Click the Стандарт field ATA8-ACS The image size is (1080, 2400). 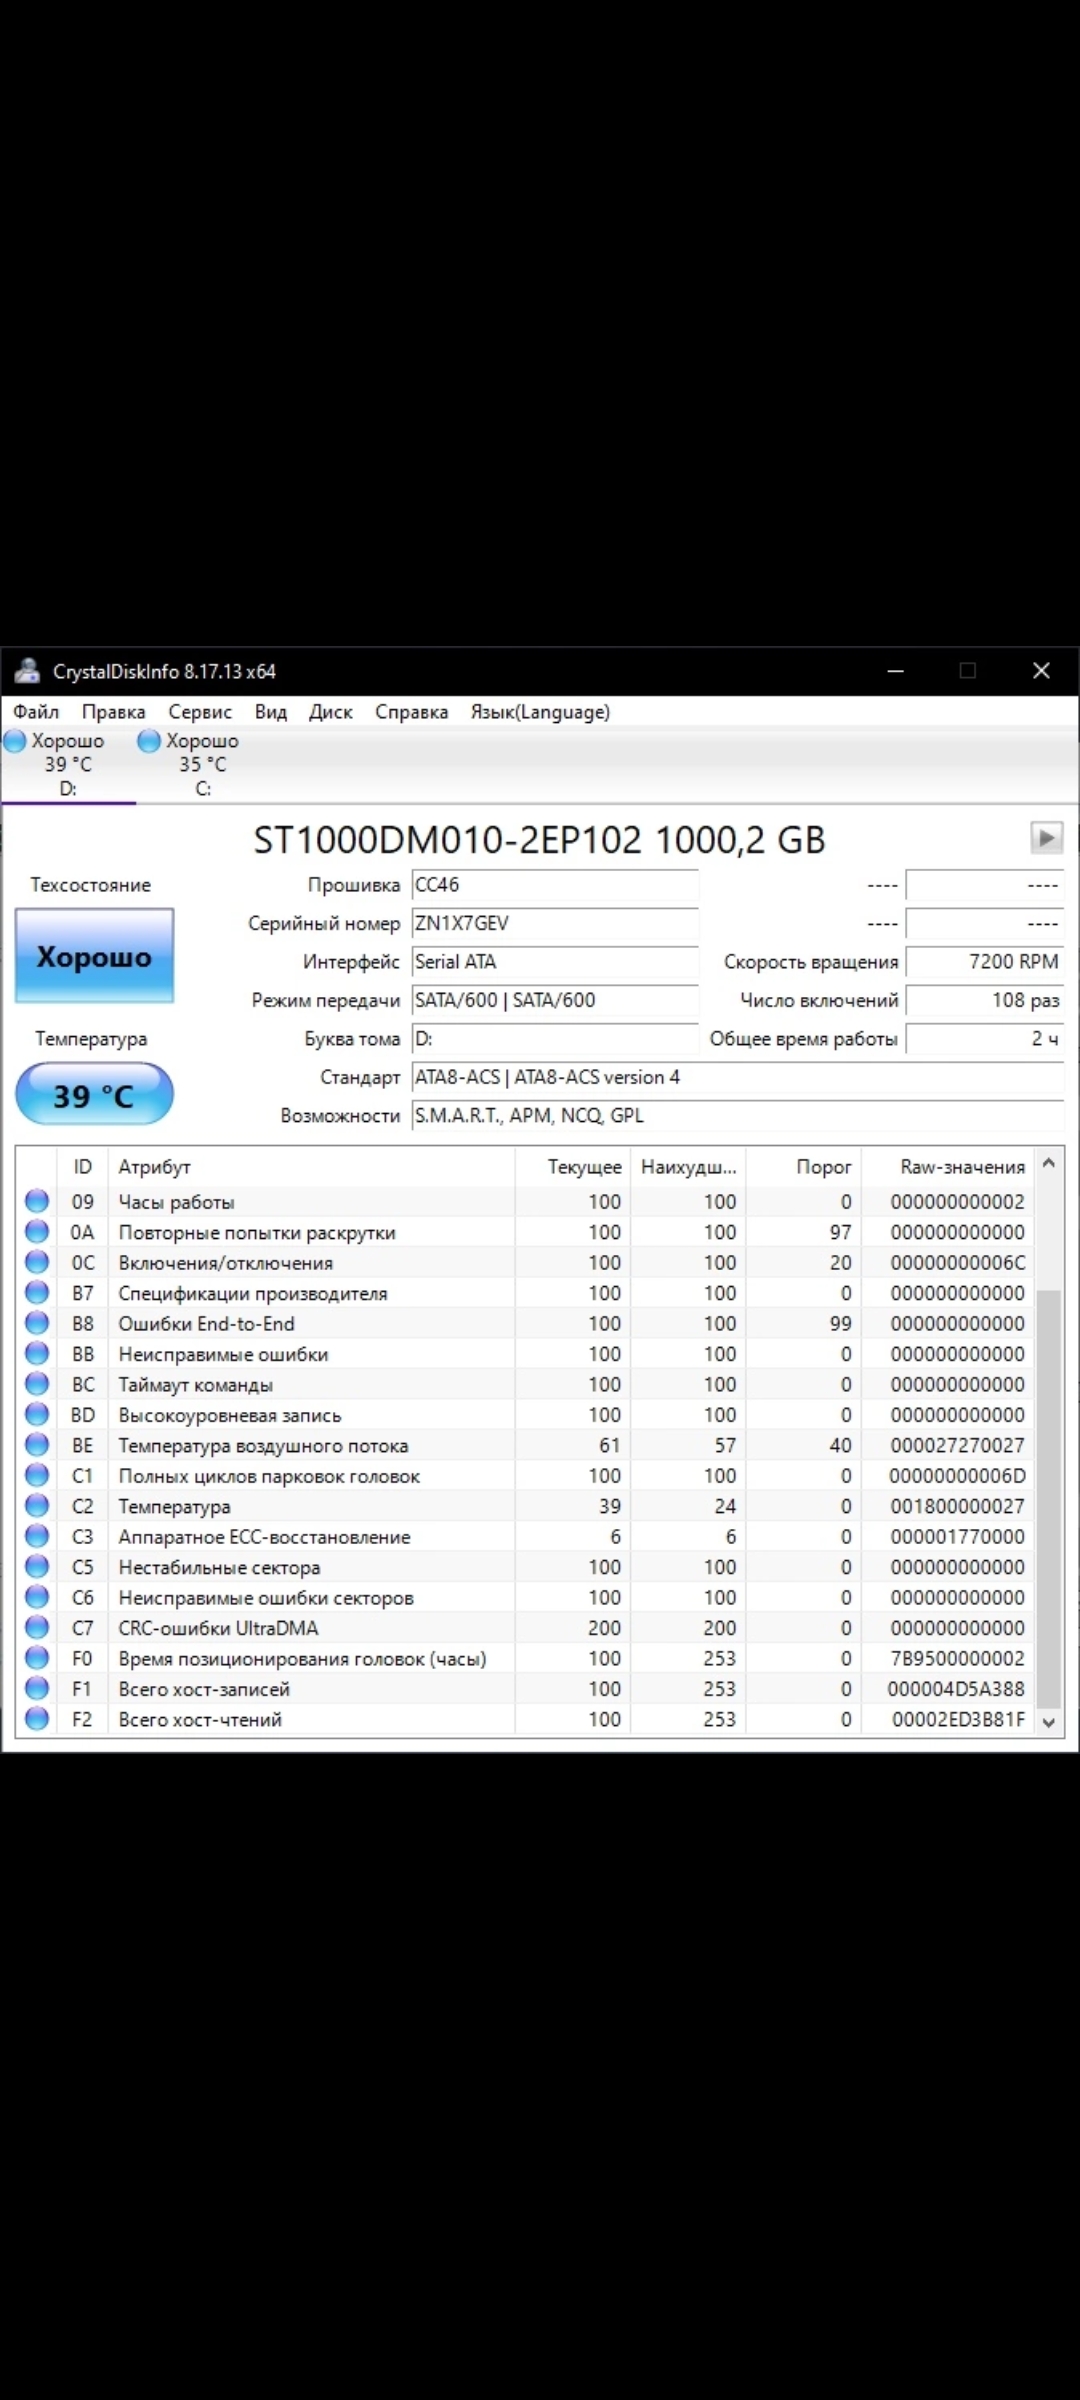pos(738,1077)
